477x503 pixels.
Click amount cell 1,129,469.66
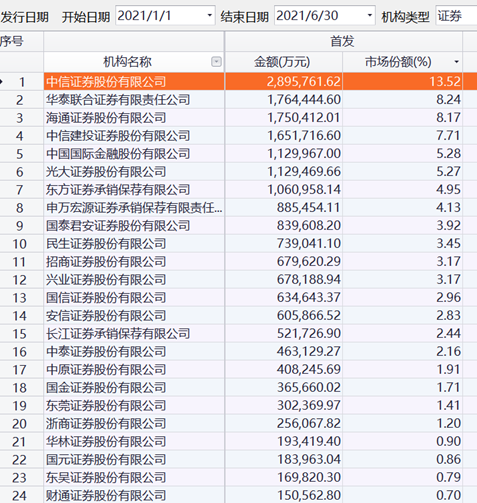click(x=284, y=172)
